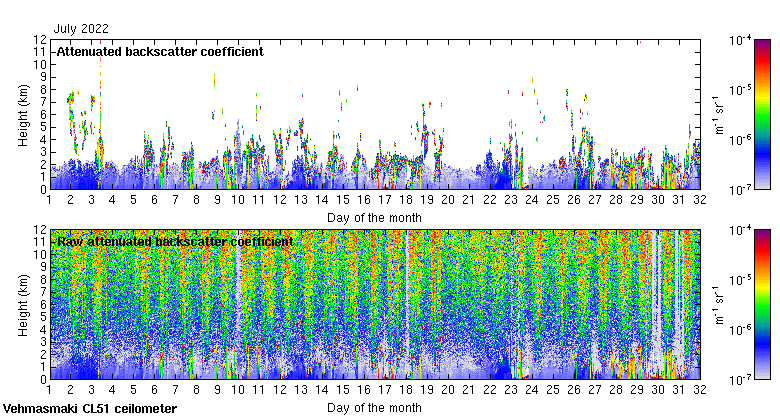The image size is (780, 420).
Task: Click the 3 km height tick on the raw backscatter plot
Action: tap(43, 342)
